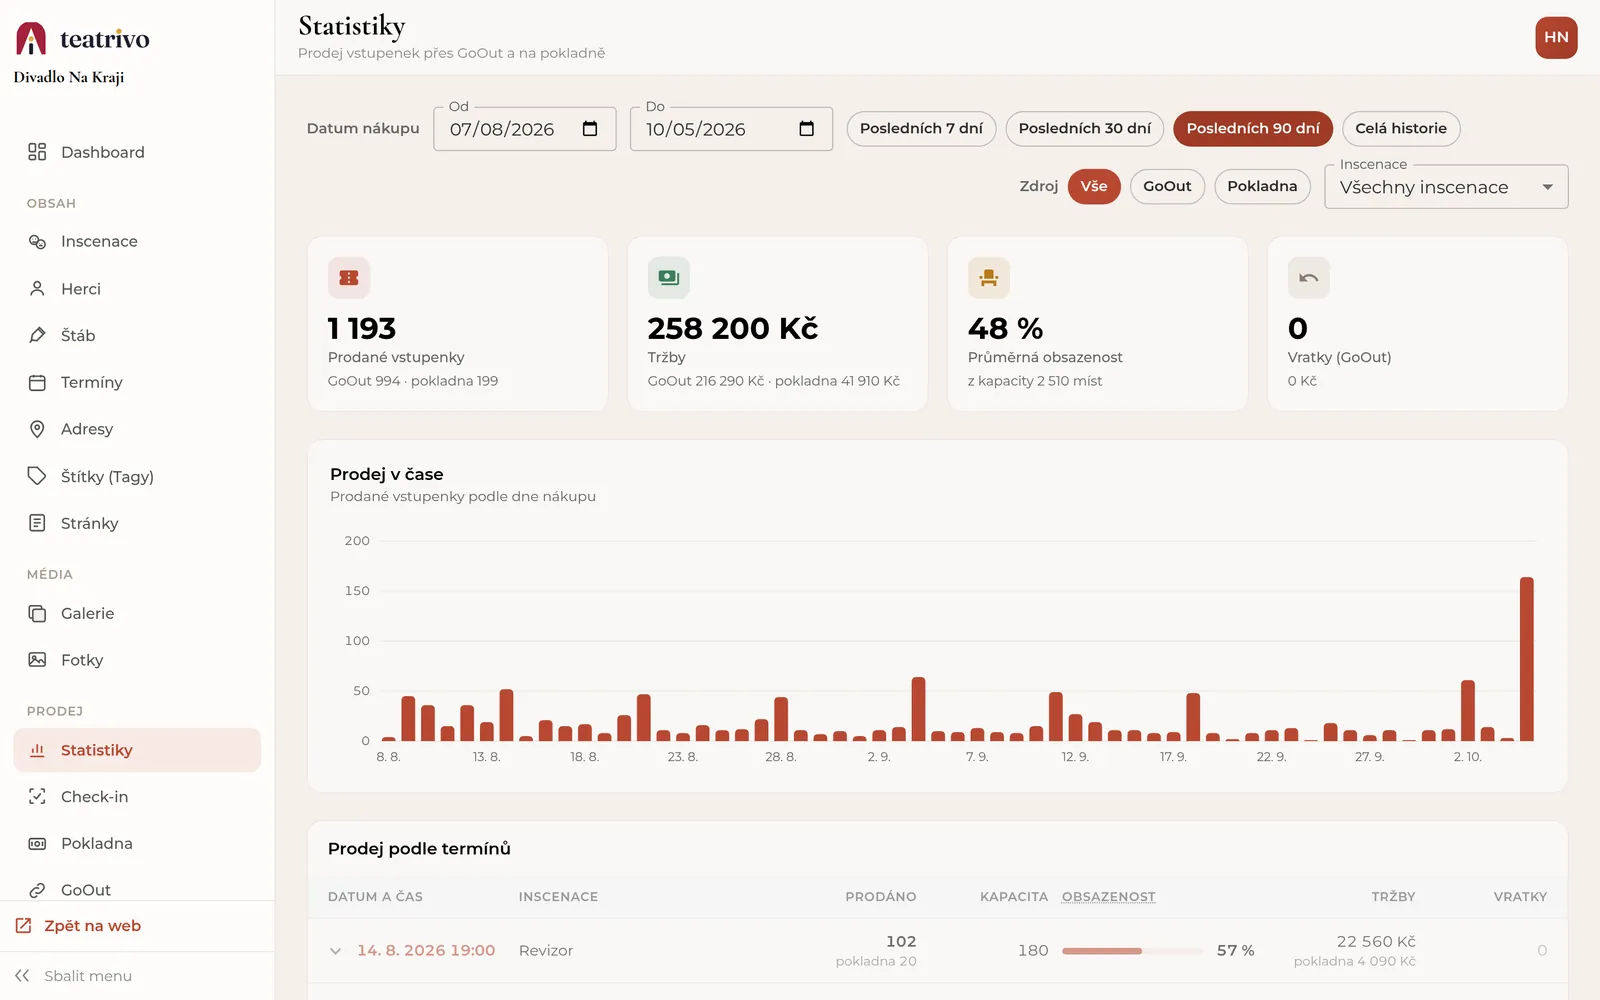The height and width of the screenshot is (1000, 1600).
Task: Click the TRŽBY column header
Action: coord(1393,897)
